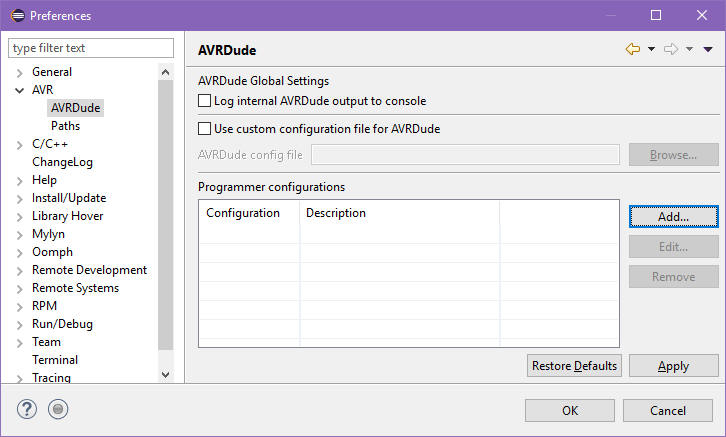The height and width of the screenshot is (437, 726).
Task: Click the round record icon beside Help
Action: pos(58,408)
